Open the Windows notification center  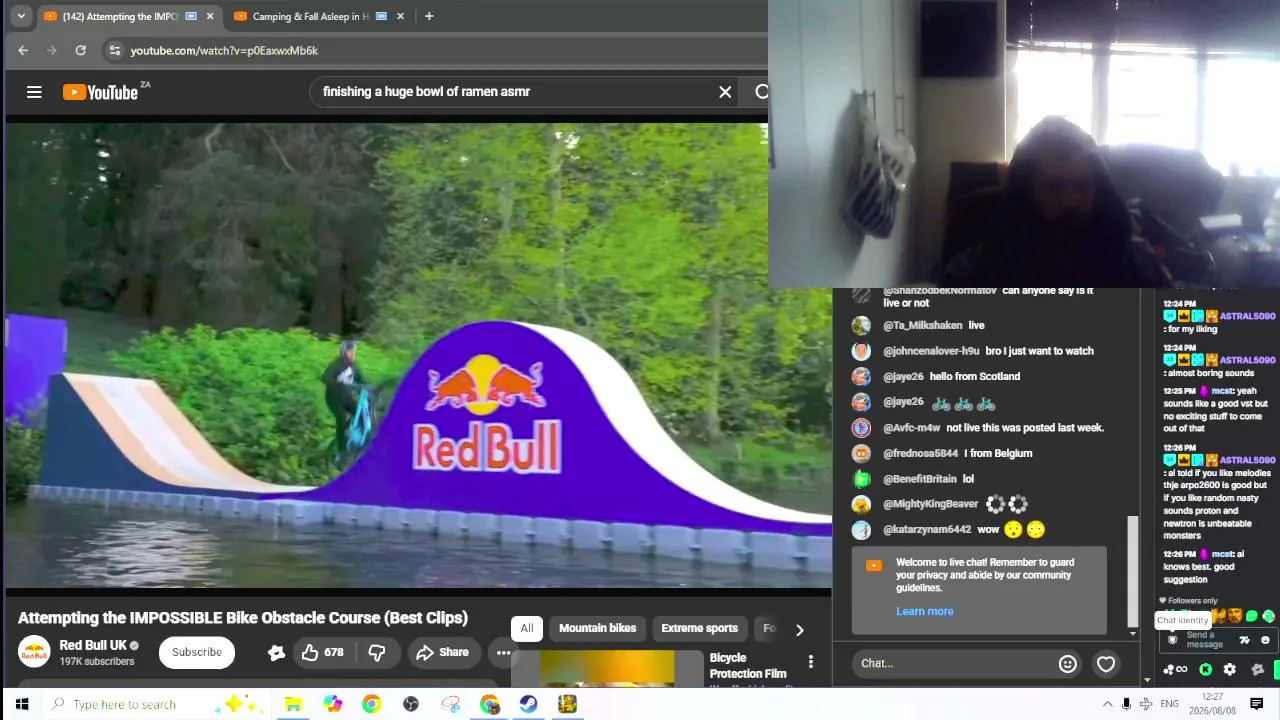point(1257,704)
